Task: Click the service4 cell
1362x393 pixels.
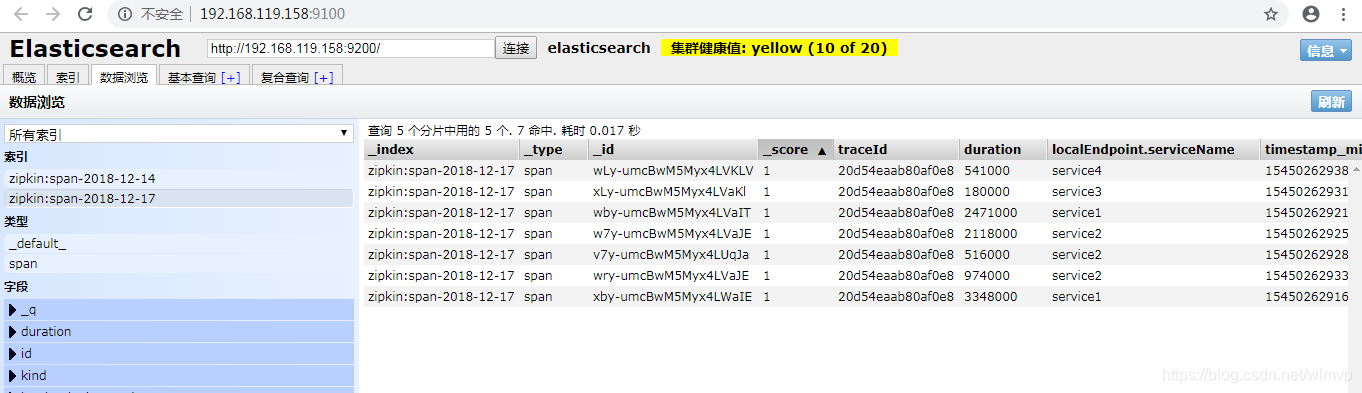Action: pyautogui.click(x=1077, y=171)
